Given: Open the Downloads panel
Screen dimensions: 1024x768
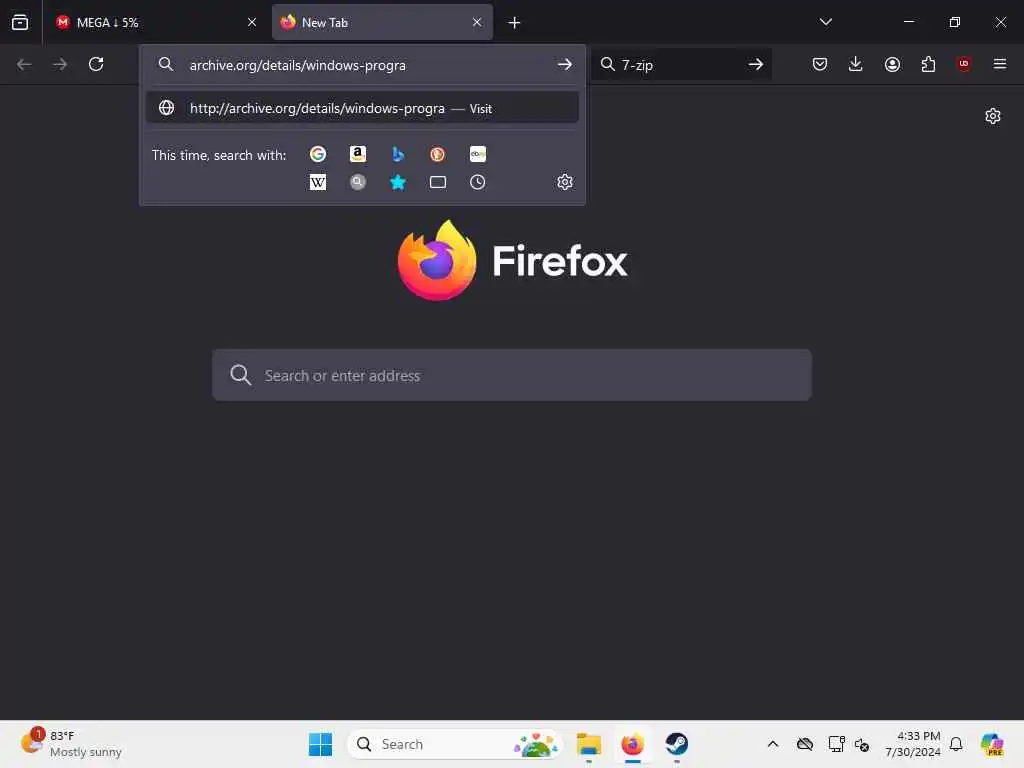Looking at the screenshot, I should click(x=856, y=64).
